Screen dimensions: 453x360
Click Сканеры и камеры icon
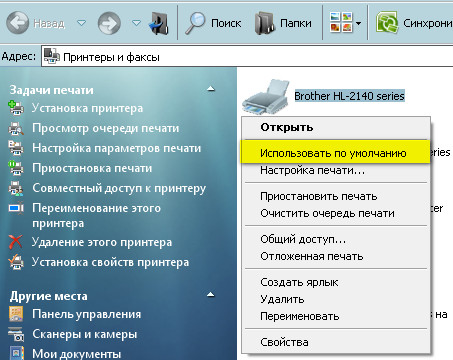[16, 334]
